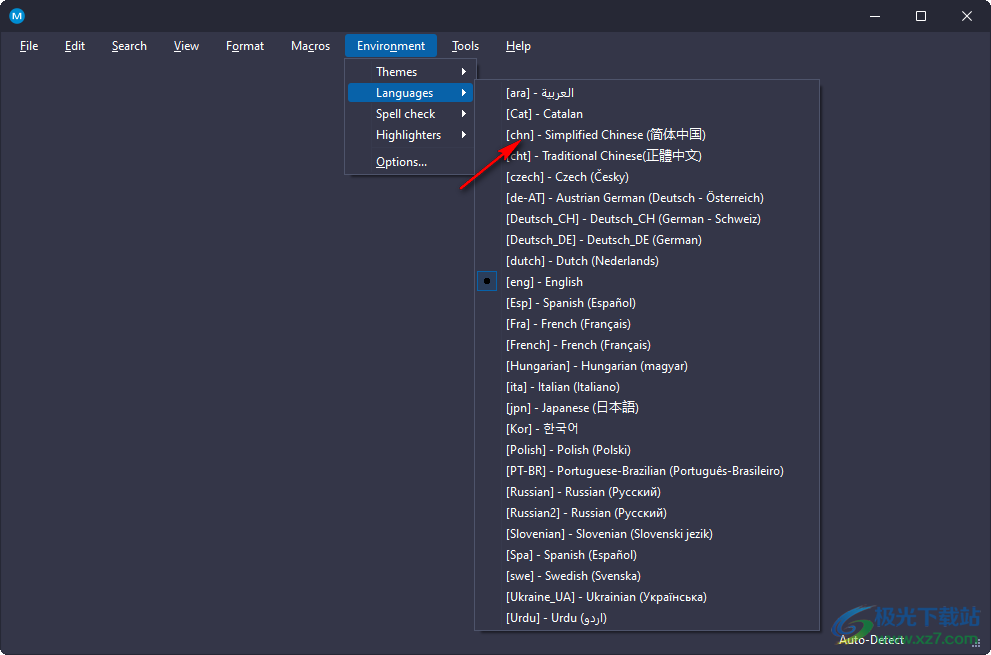Choose [Urdu] - Urdu language
The height and width of the screenshot is (655, 991).
[647, 618]
